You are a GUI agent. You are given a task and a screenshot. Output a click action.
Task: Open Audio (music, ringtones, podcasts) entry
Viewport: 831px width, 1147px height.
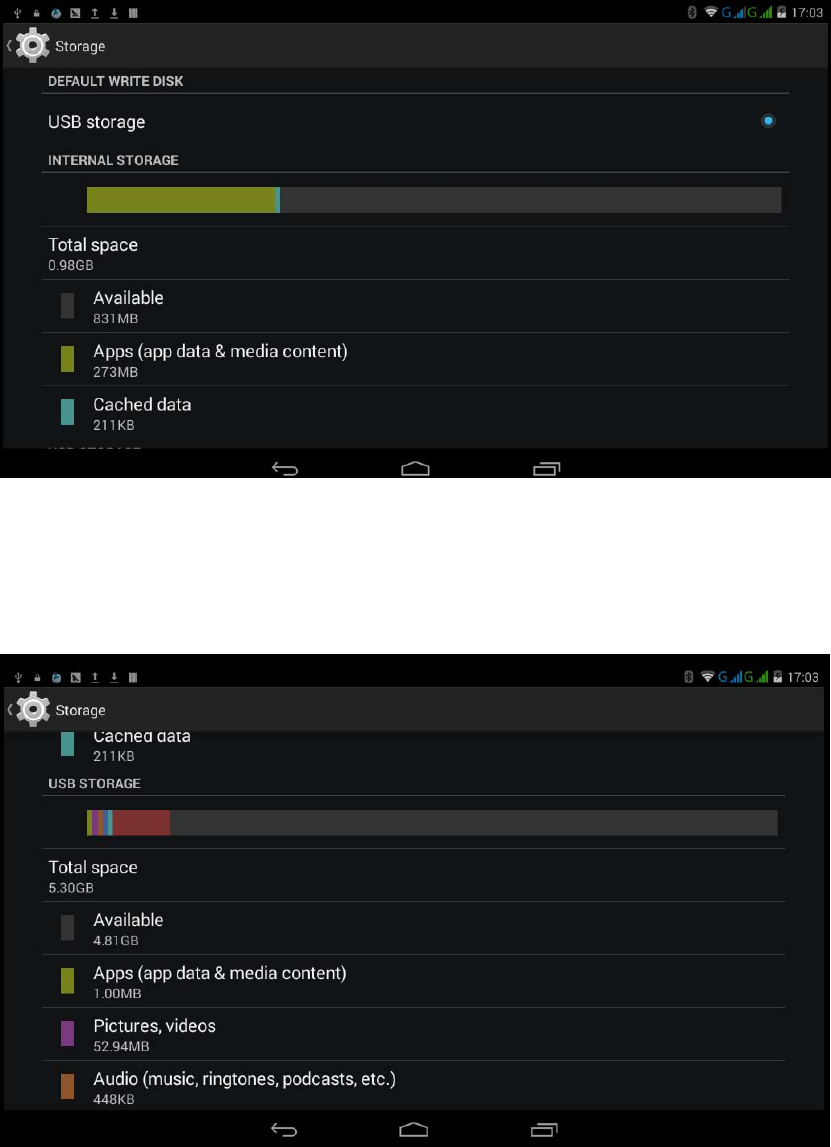point(413,1087)
